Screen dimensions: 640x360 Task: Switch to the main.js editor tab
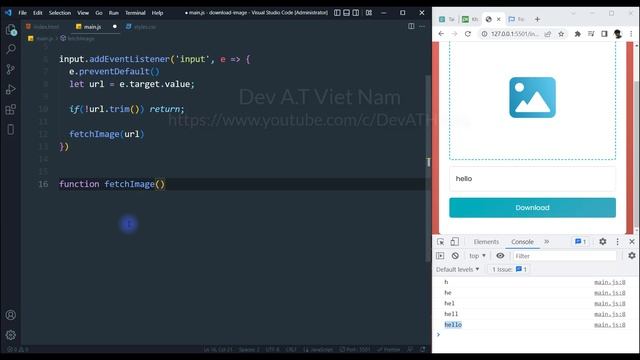coord(92,27)
